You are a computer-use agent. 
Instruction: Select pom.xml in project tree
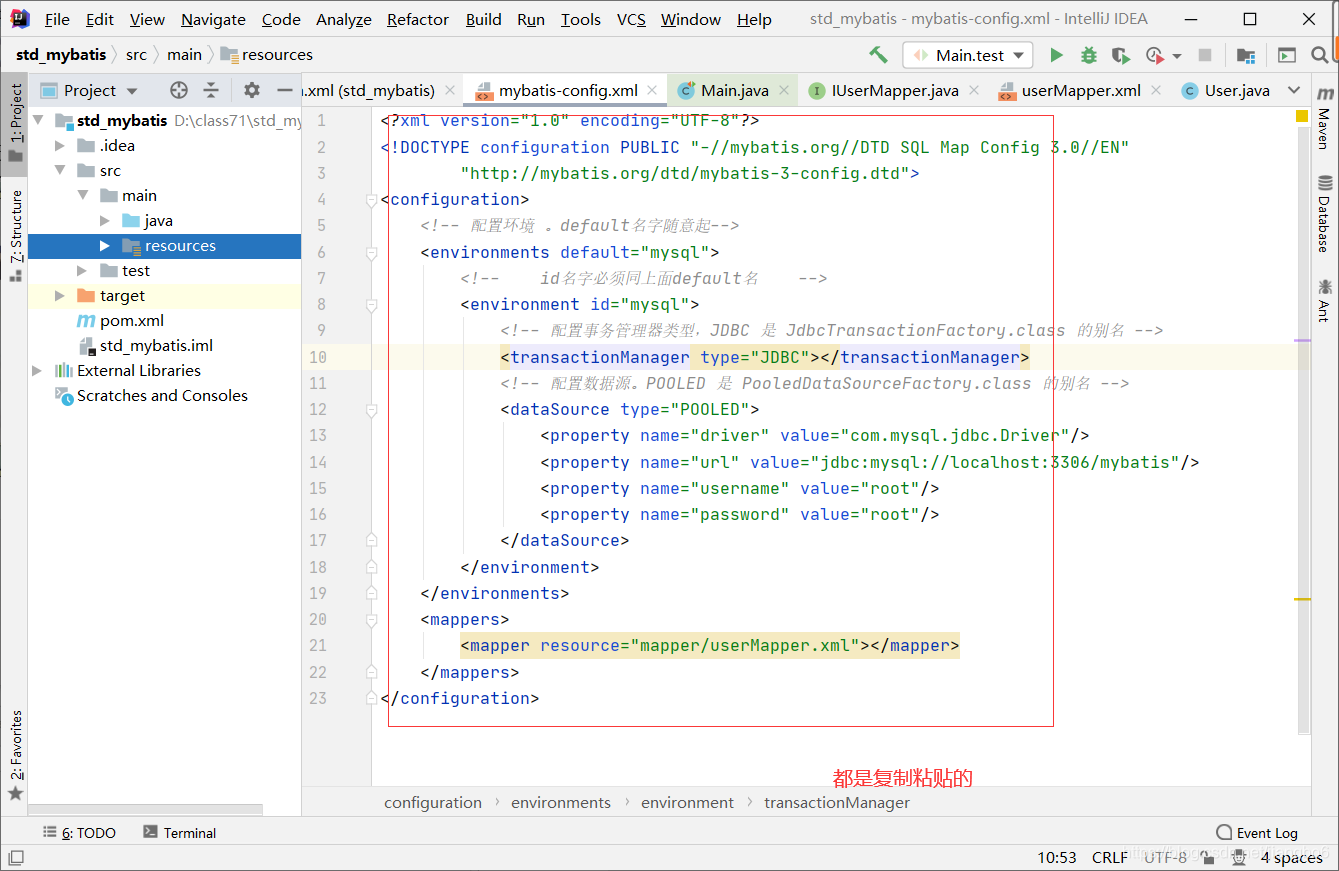[x=132, y=321]
